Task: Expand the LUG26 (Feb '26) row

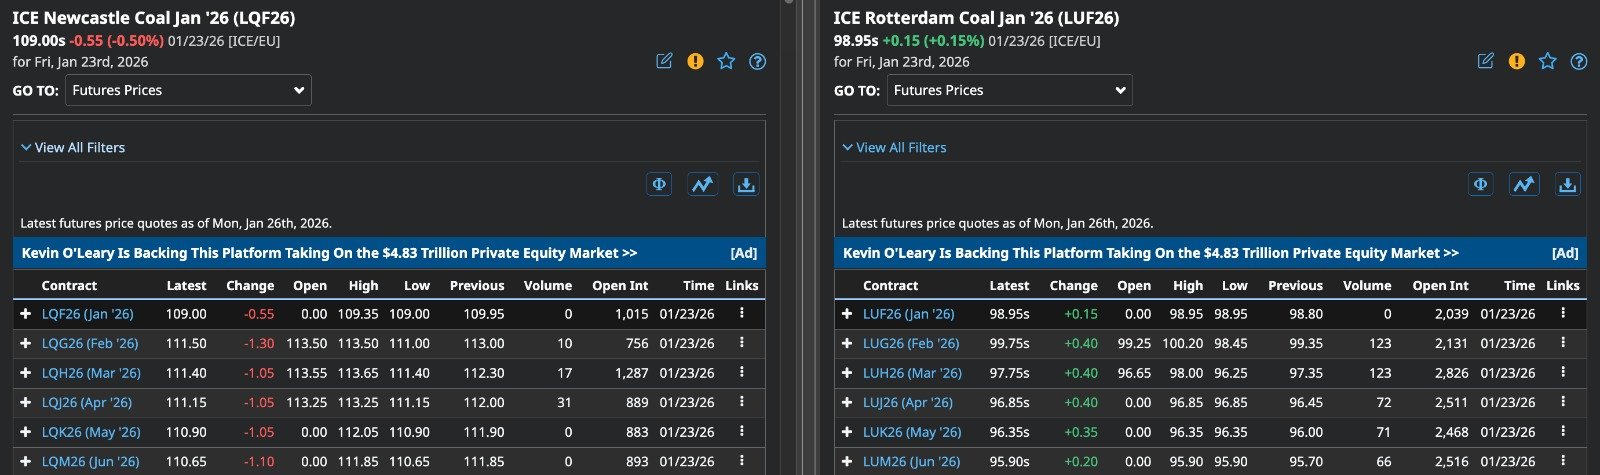Action: tap(847, 343)
